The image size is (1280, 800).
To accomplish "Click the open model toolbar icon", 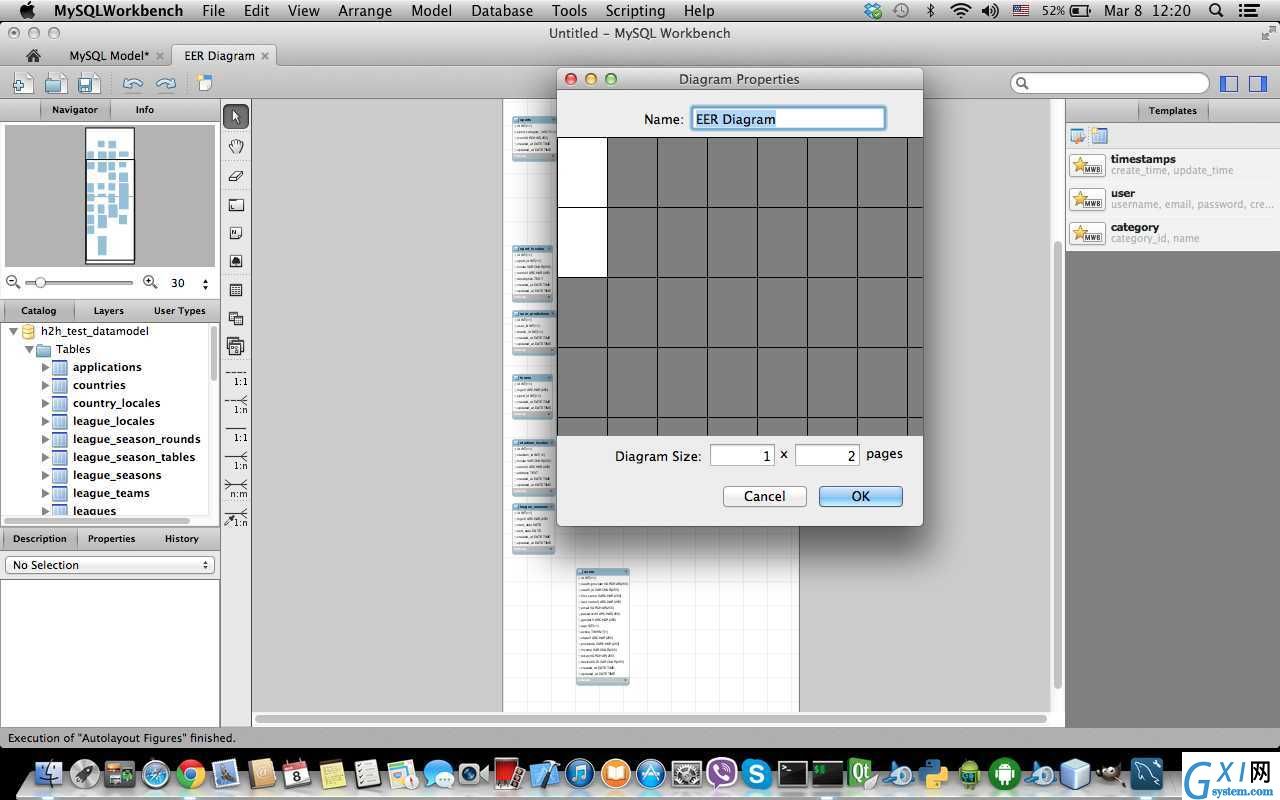I will click(x=55, y=84).
